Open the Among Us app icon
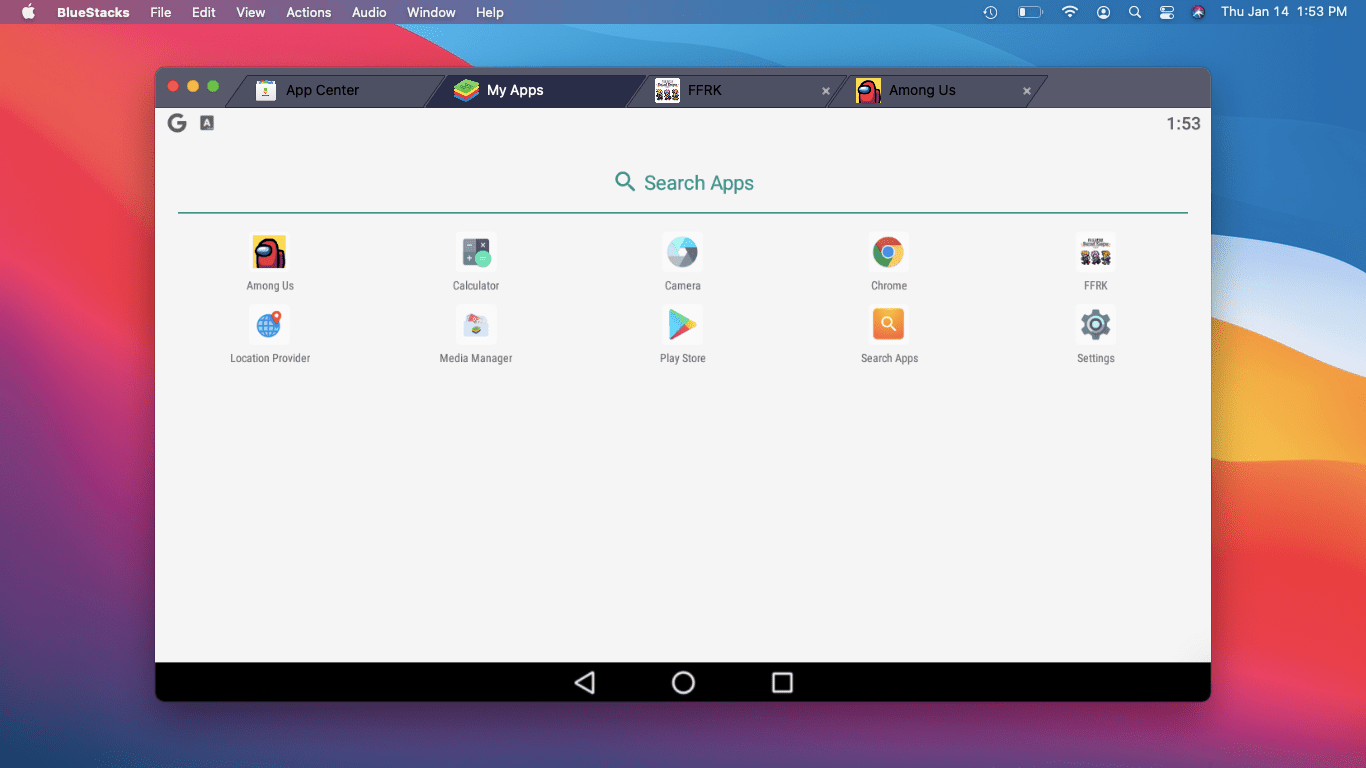The height and width of the screenshot is (768, 1366). [269, 252]
